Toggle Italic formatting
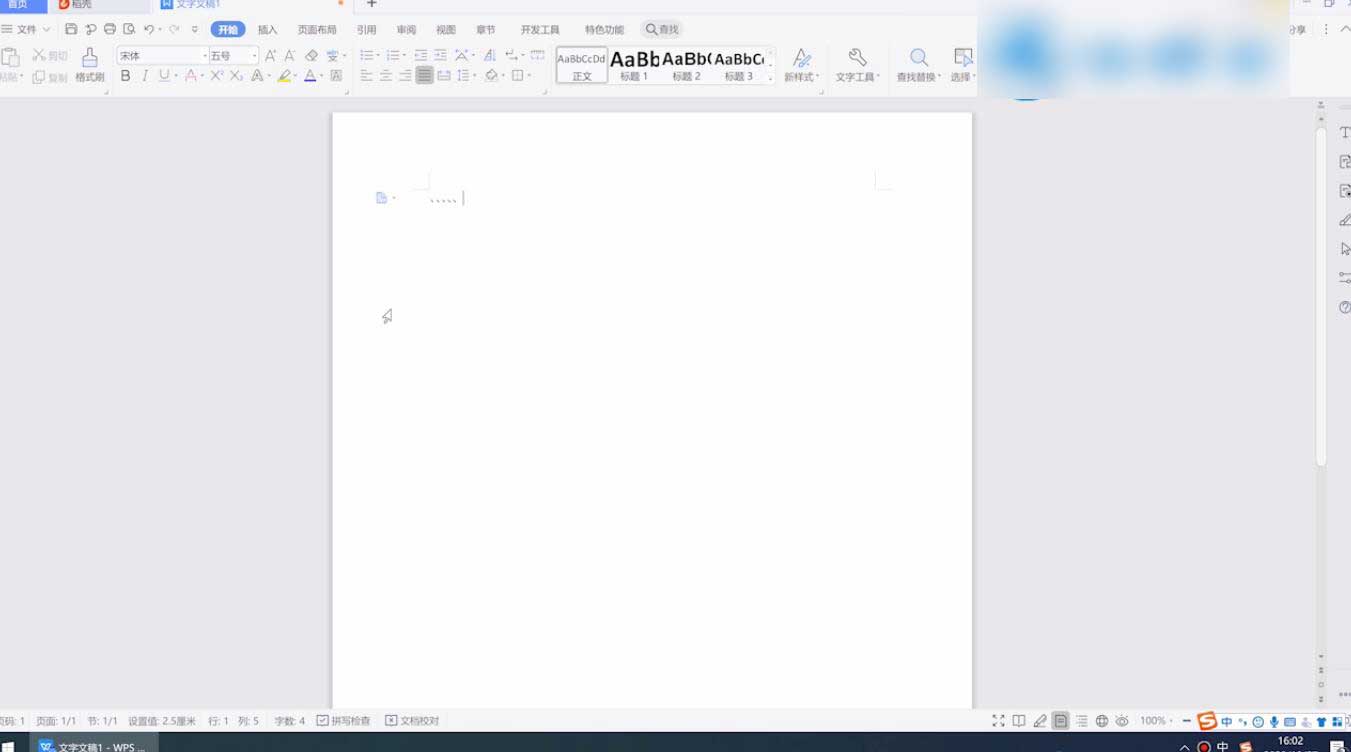The width and height of the screenshot is (1351, 752). (145, 76)
